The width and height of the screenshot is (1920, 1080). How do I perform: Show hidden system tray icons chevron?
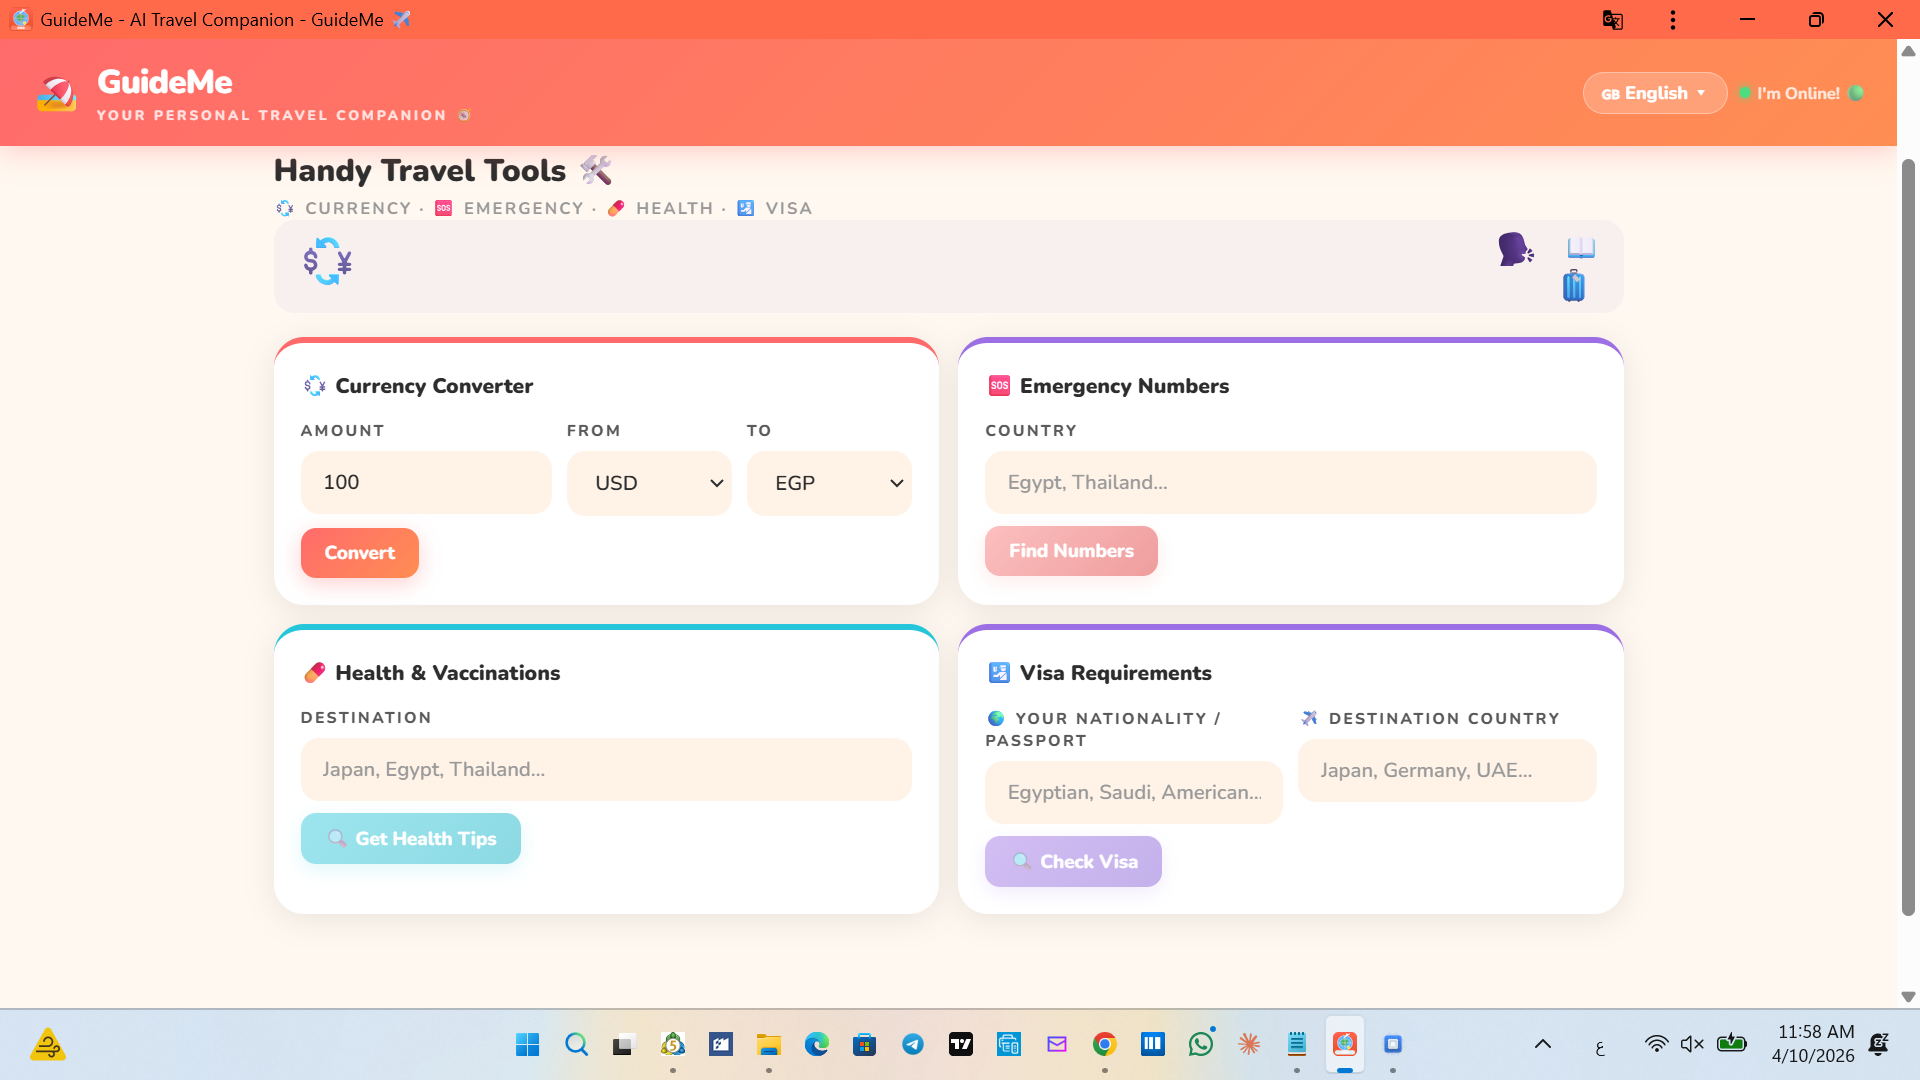click(x=1543, y=1044)
